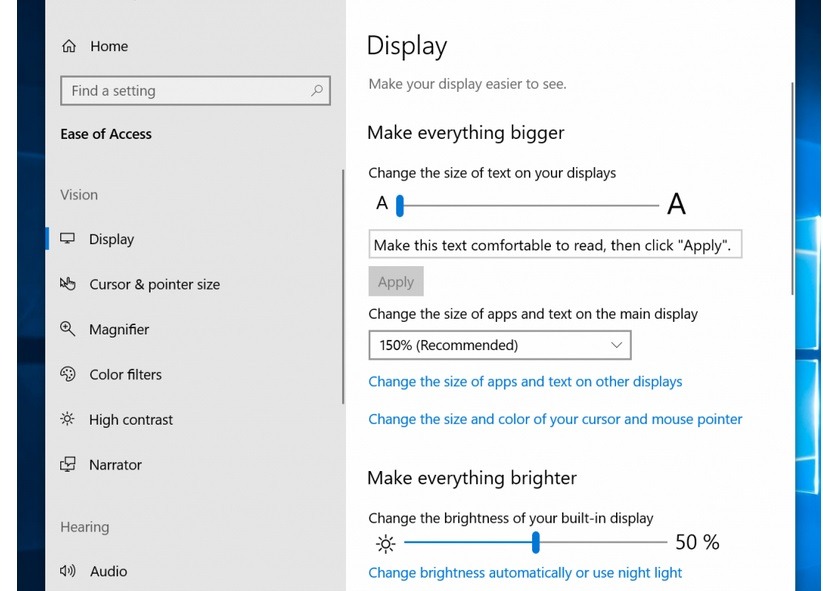Click the small A at text slider start

pyautogui.click(x=382, y=203)
